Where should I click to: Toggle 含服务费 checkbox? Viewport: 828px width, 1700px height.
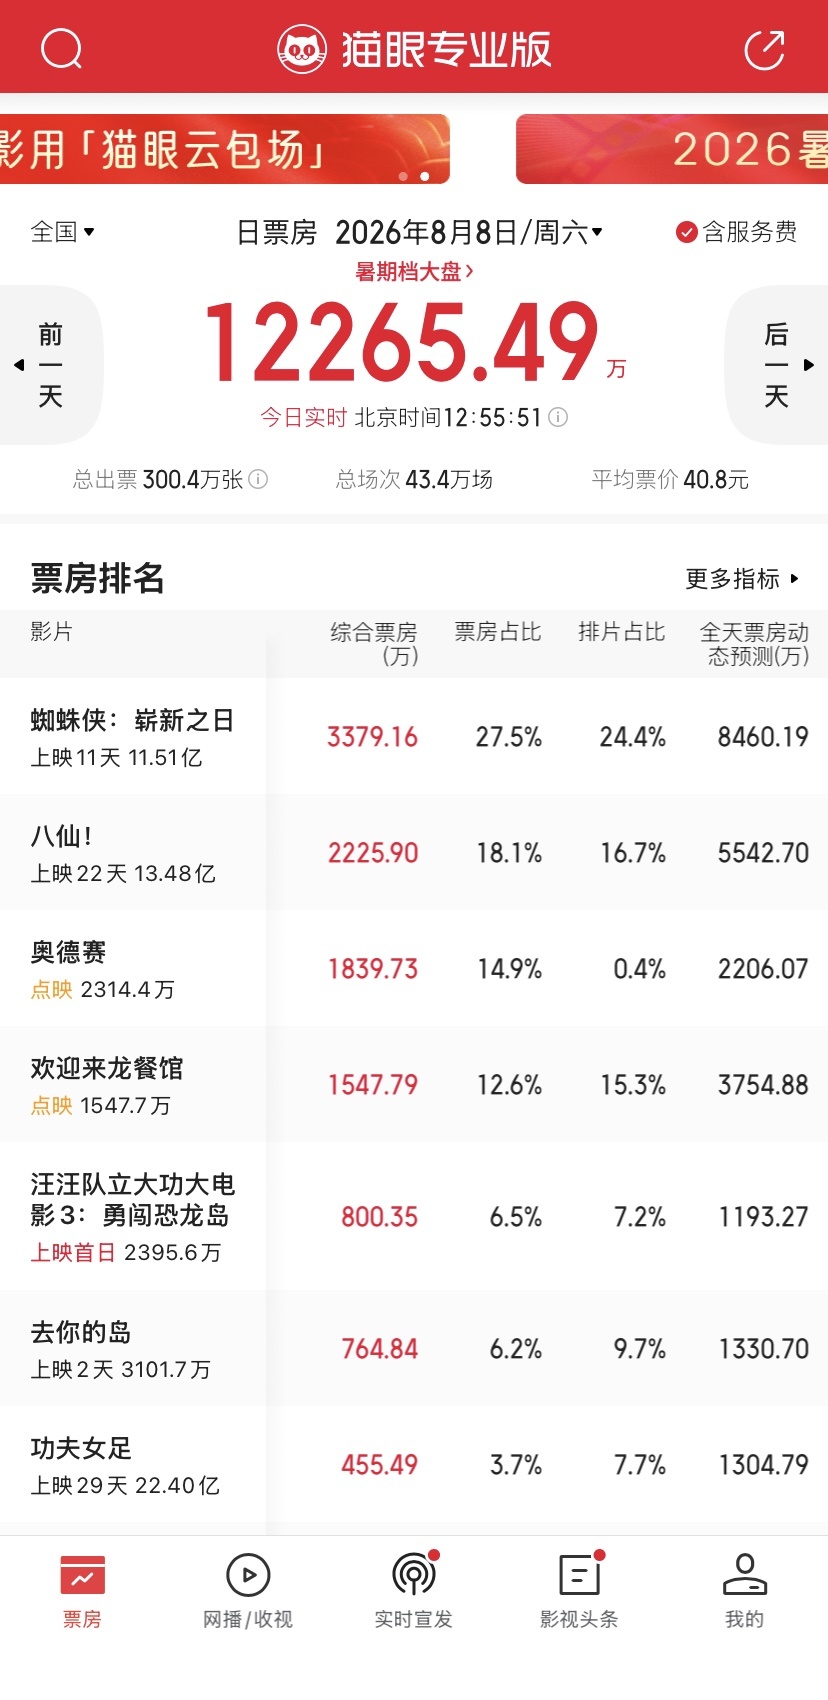[686, 232]
